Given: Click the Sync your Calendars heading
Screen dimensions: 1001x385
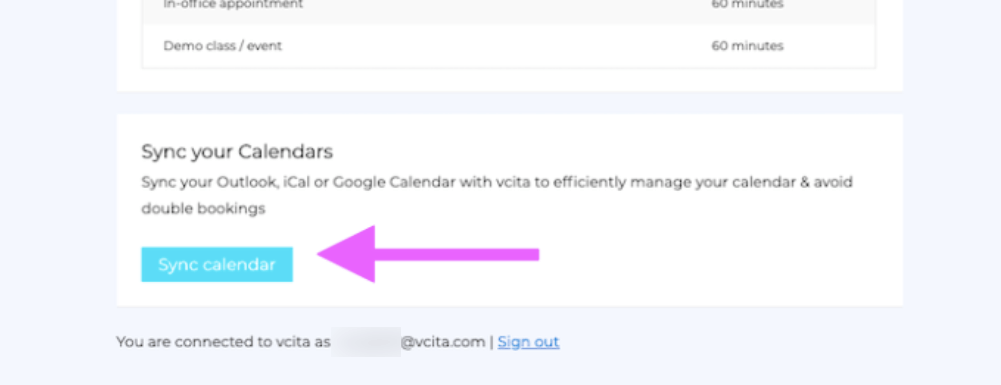Looking at the screenshot, I should (x=237, y=152).
